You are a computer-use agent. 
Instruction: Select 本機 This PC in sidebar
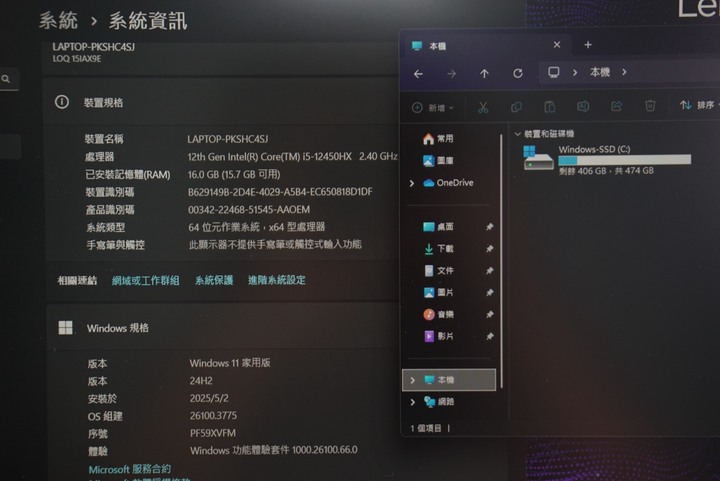[x=449, y=380]
